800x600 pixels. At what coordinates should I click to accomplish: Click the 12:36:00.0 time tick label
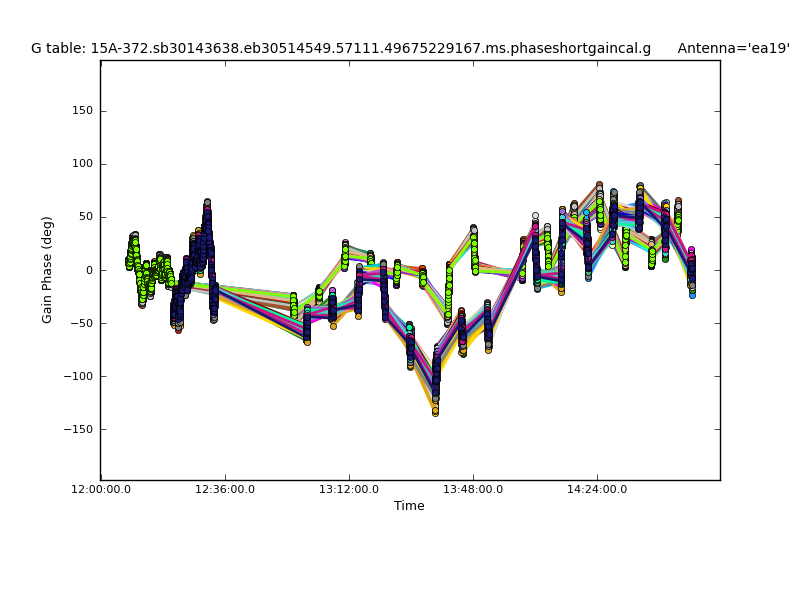point(225,489)
